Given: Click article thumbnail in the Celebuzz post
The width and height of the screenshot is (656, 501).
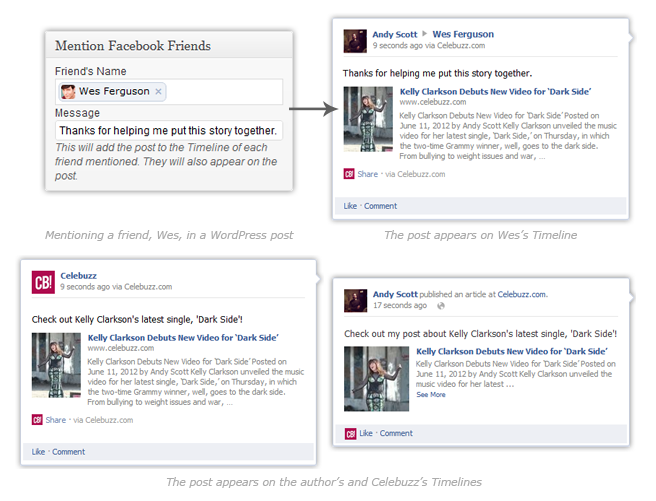Looking at the screenshot, I should (56, 365).
